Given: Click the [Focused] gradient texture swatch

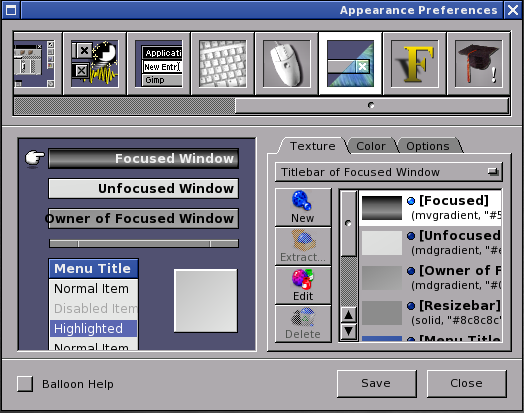Looking at the screenshot, I should 382,208.
